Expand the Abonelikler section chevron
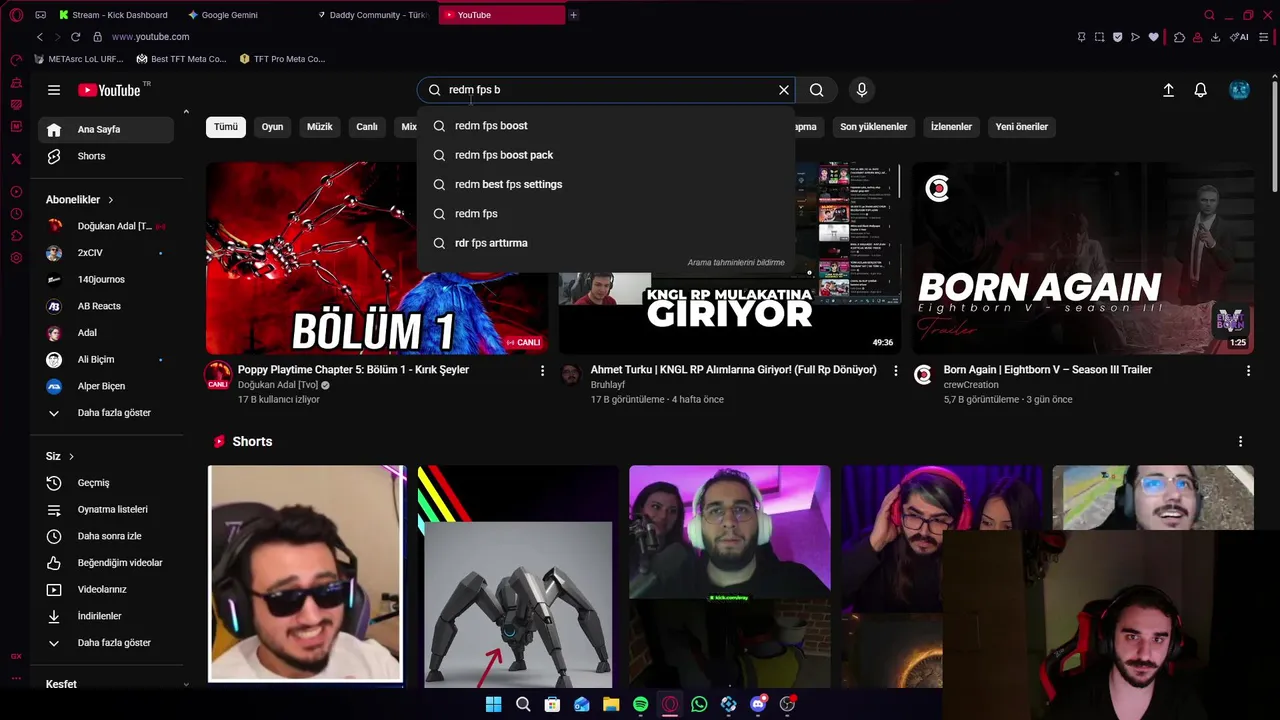Viewport: 1280px width, 720px height. (x=111, y=200)
